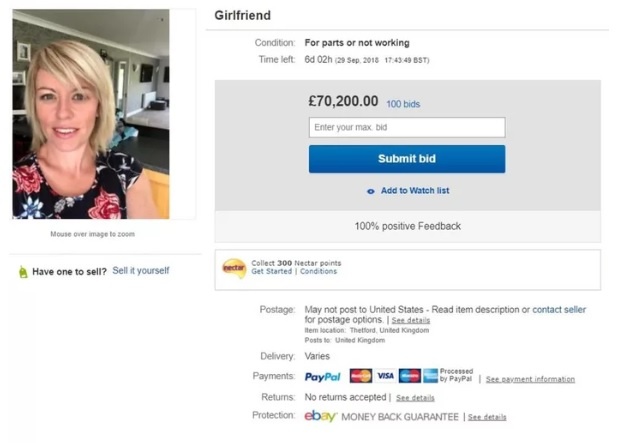
Task: Click the listing photo thumbnail
Action: 91,115
